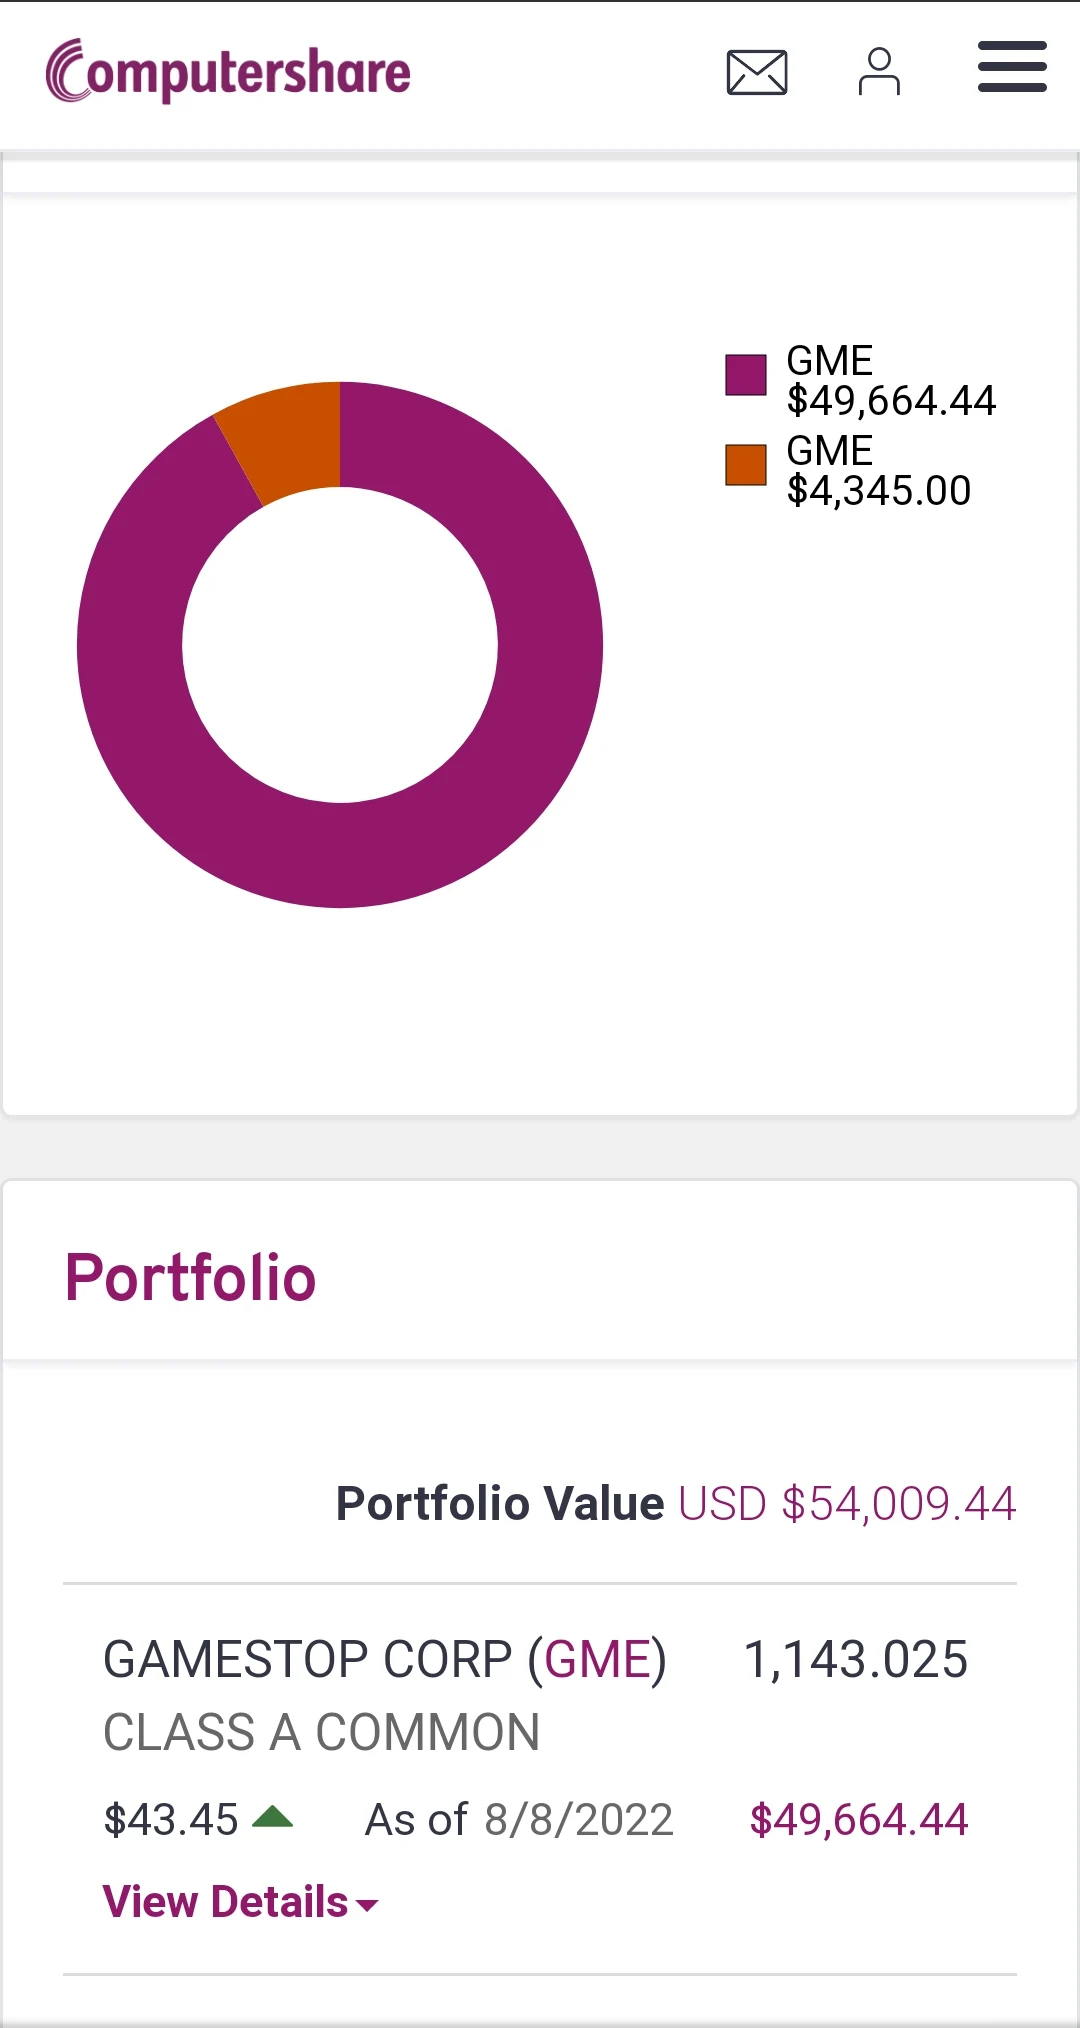Click the $43.45 share price
Image resolution: width=1080 pixels, height=2028 pixels.
[x=171, y=1819]
